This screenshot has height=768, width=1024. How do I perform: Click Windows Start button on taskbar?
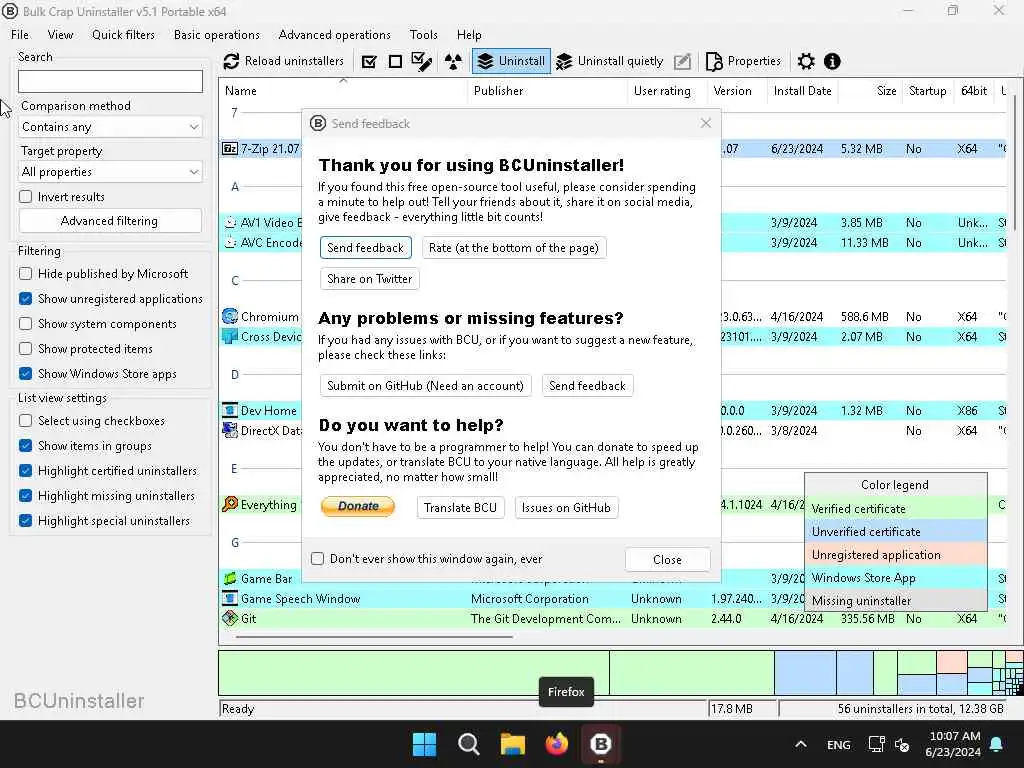(424, 744)
